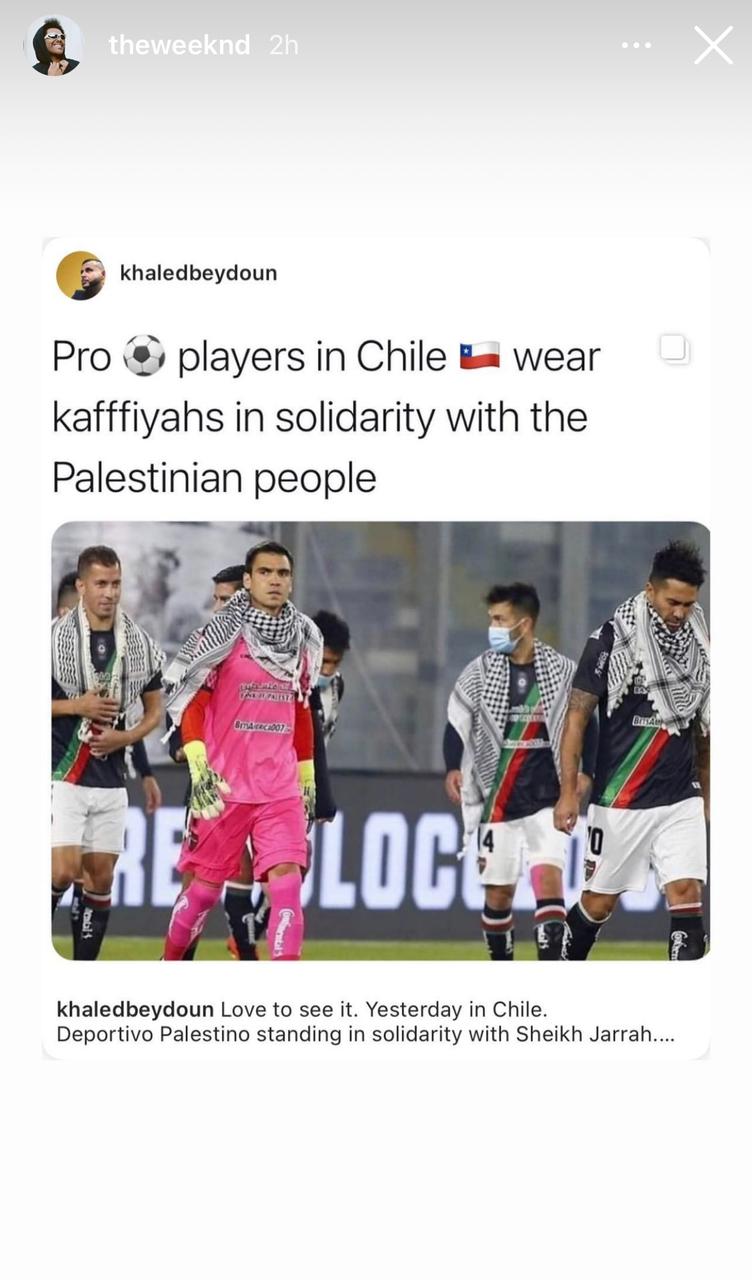Open the players photo in the shared post

381,741
